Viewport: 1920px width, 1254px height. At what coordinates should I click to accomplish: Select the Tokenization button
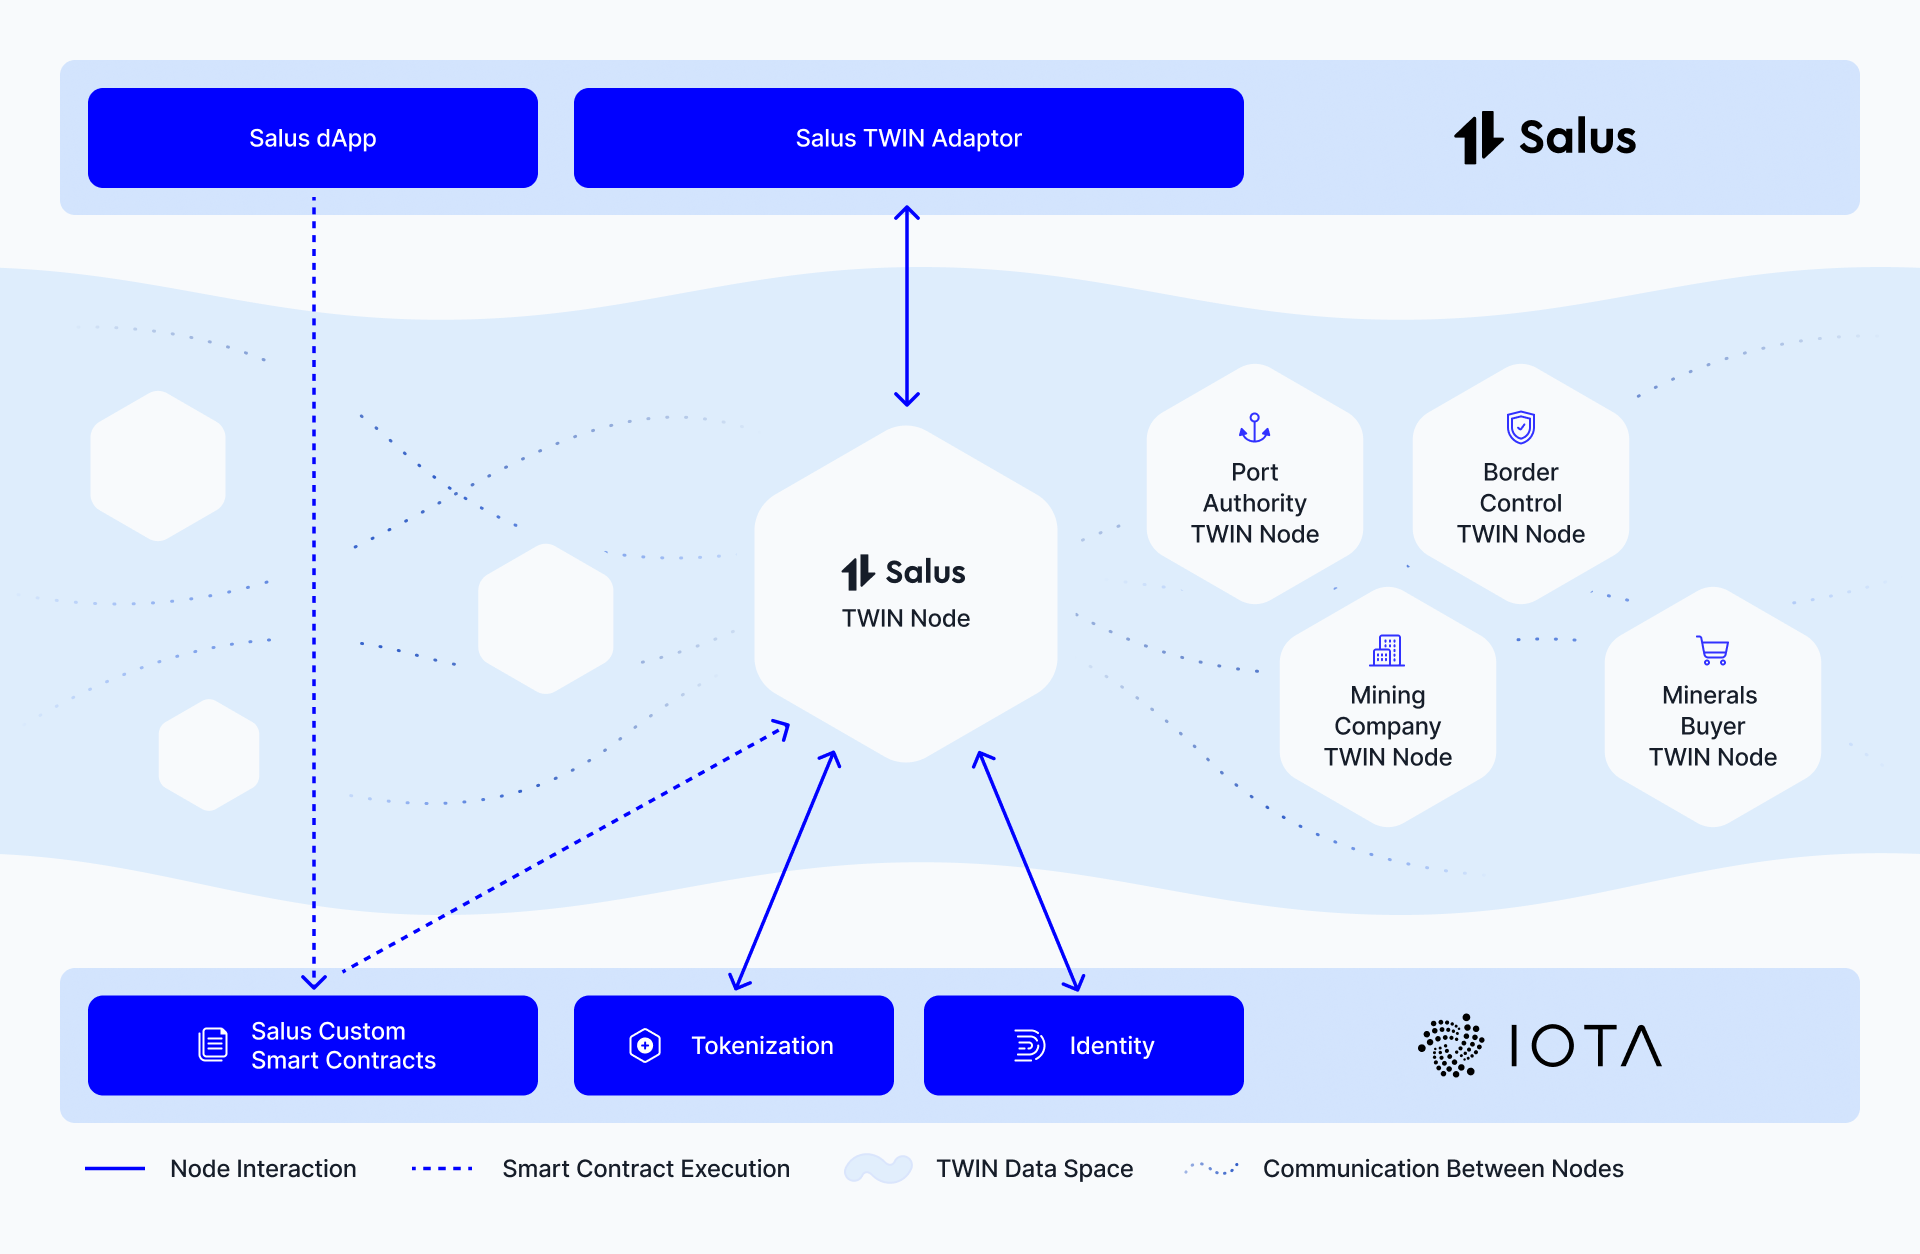pos(733,1045)
